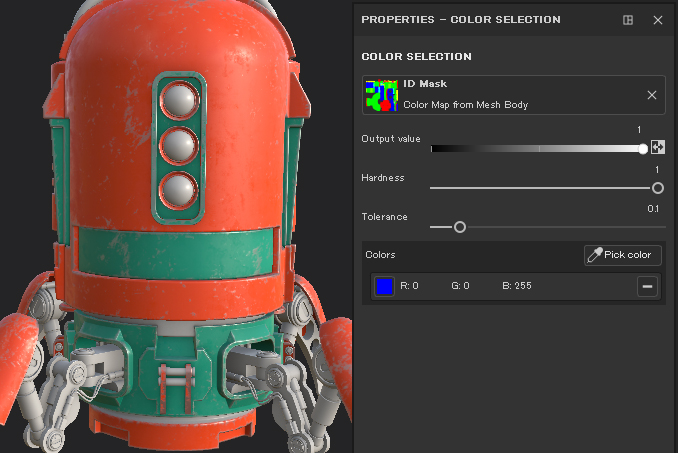678x453 pixels.
Task: Select the Tolerance value 0.1 field
Action: click(653, 209)
